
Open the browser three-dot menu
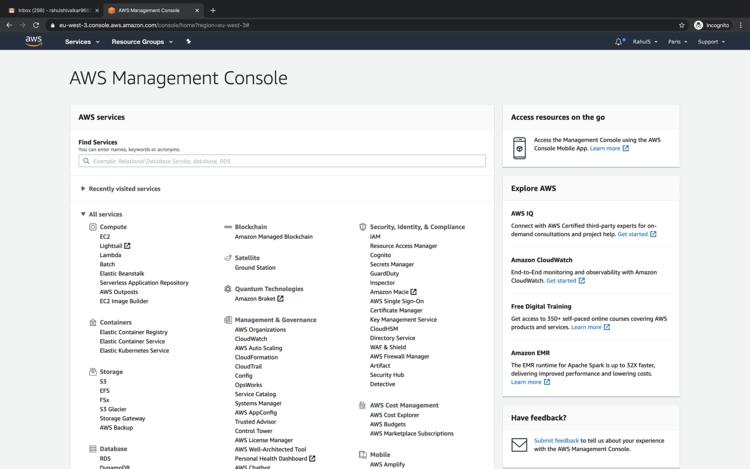click(x=741, y=25)
